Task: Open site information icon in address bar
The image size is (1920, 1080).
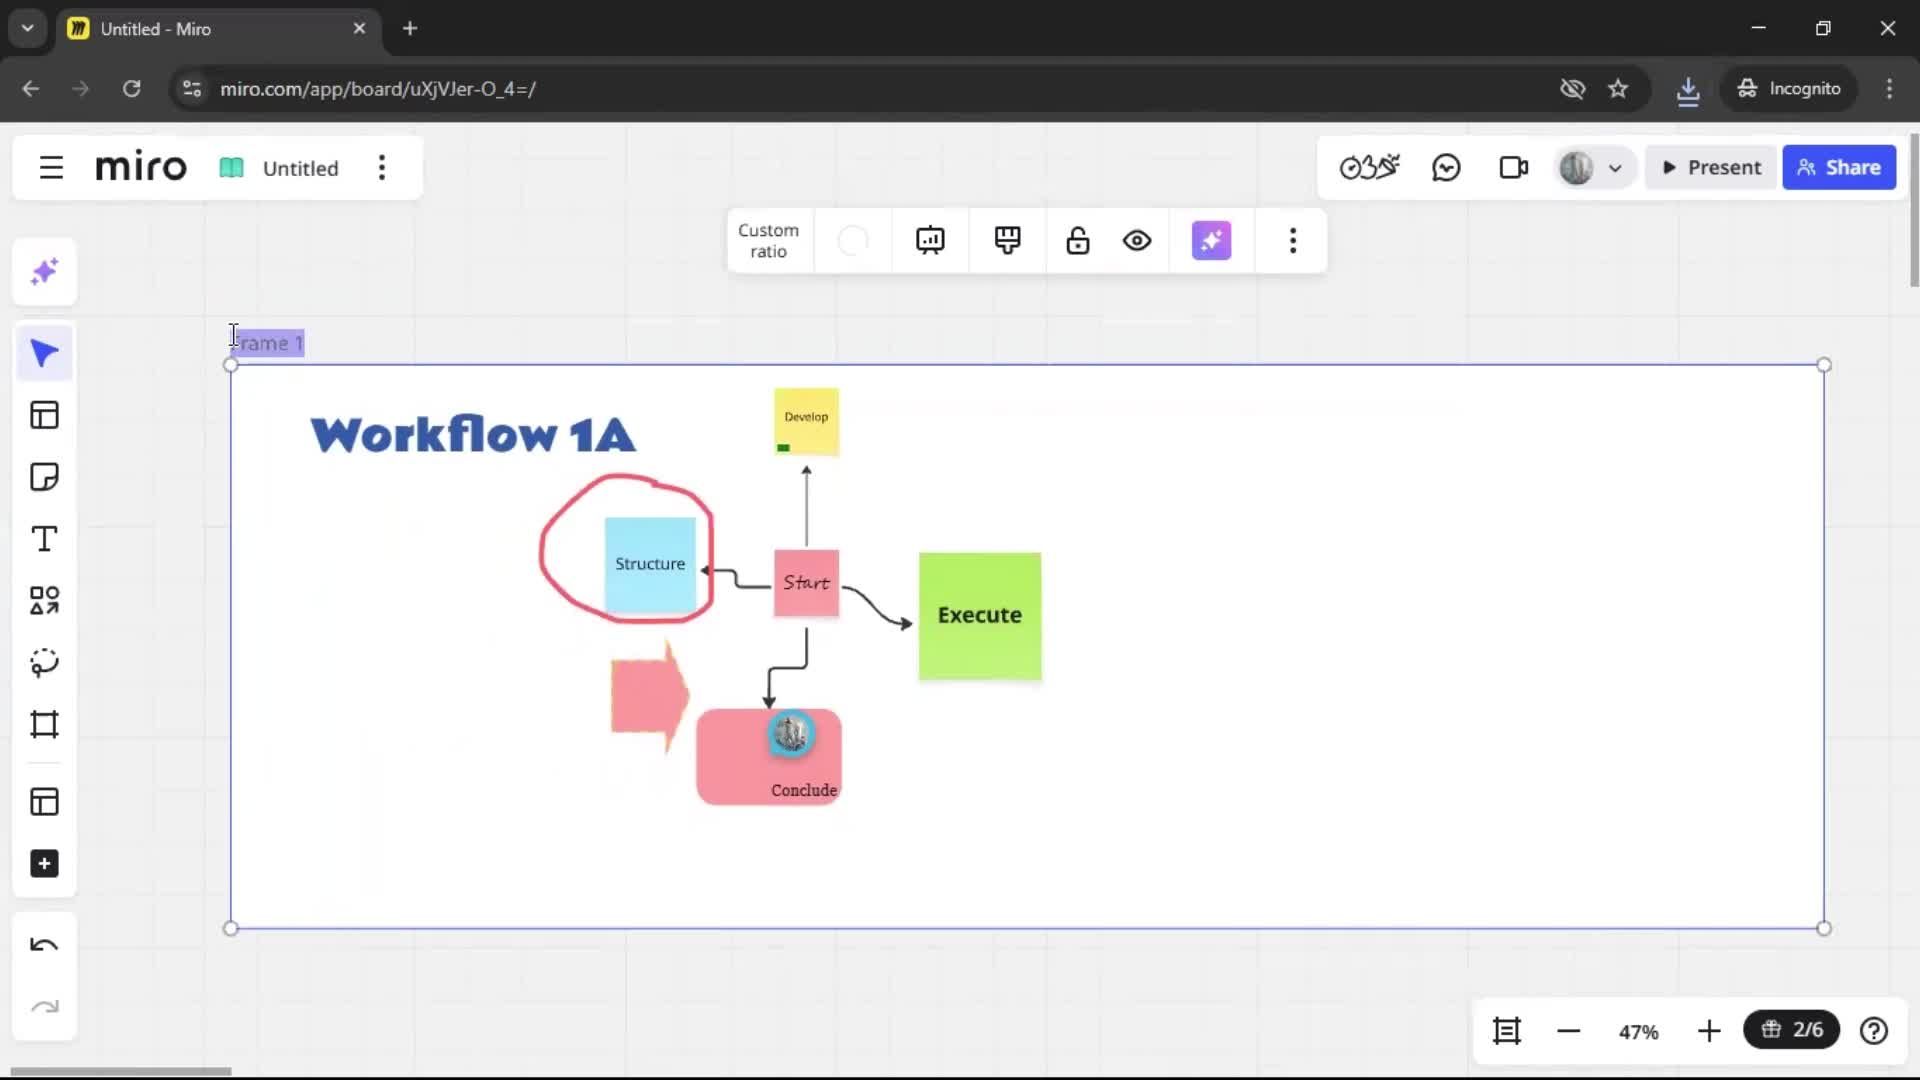Action: point(192,88)
